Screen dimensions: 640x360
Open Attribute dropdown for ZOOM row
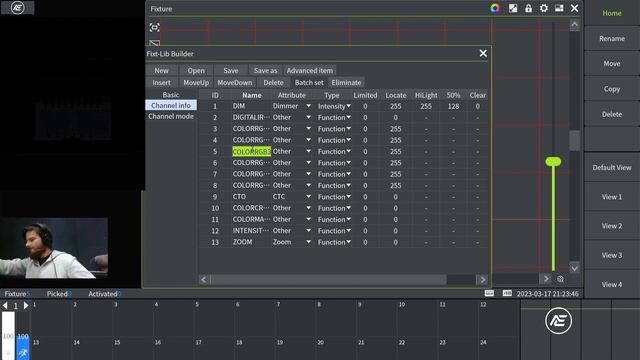pyautogui.click(x=308, y=242)
